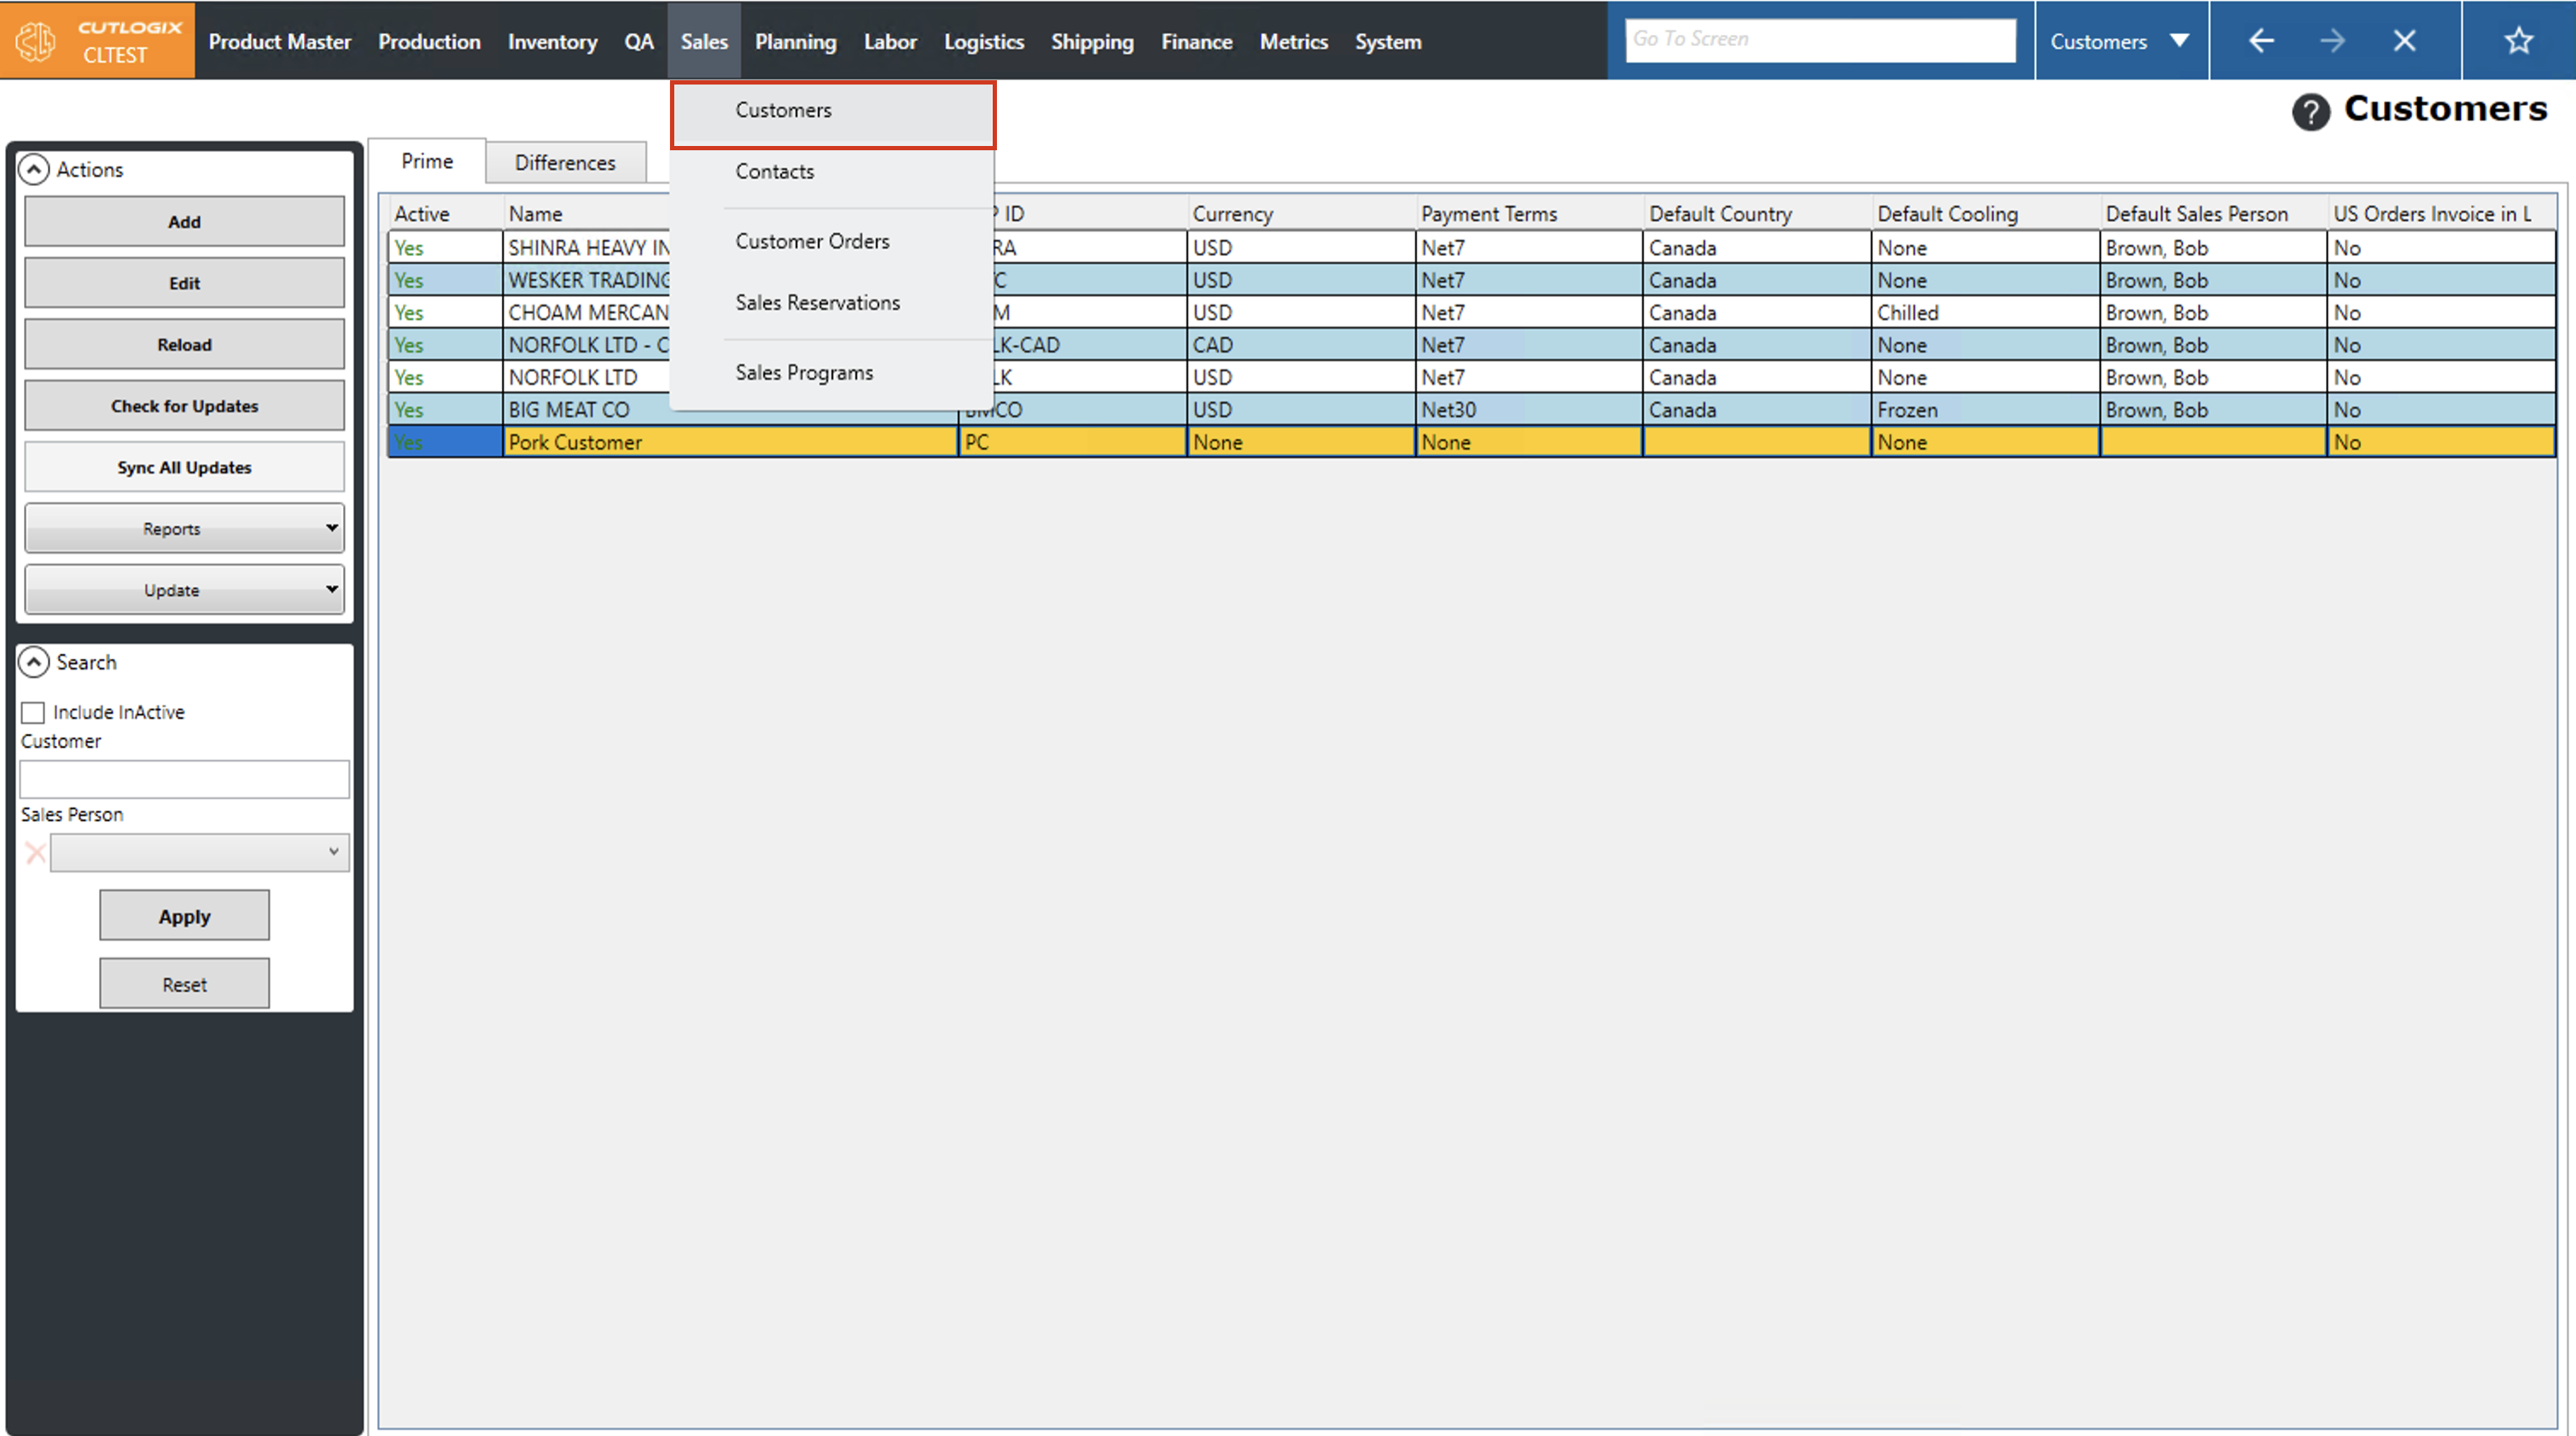Select Customer Orders from Sales menu
Viewport: 2576px width, 1436px height.
[x=812, y=241]
